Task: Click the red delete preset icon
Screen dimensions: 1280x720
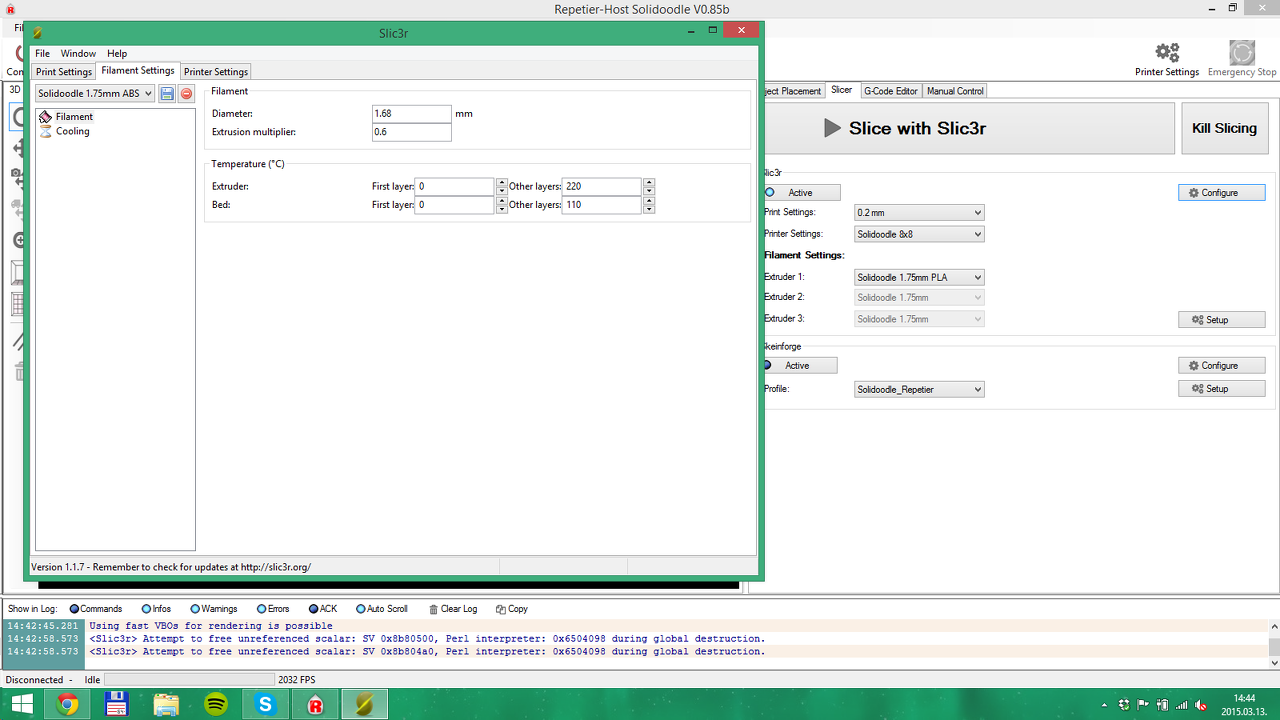Action: tap(186, 93)
